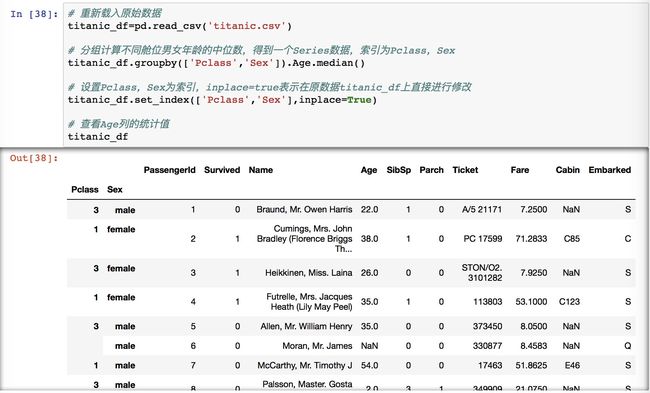Click the Cumings, Mrs. John Bradley name cell
Viewport: 650px width, 393px height.
304,239
